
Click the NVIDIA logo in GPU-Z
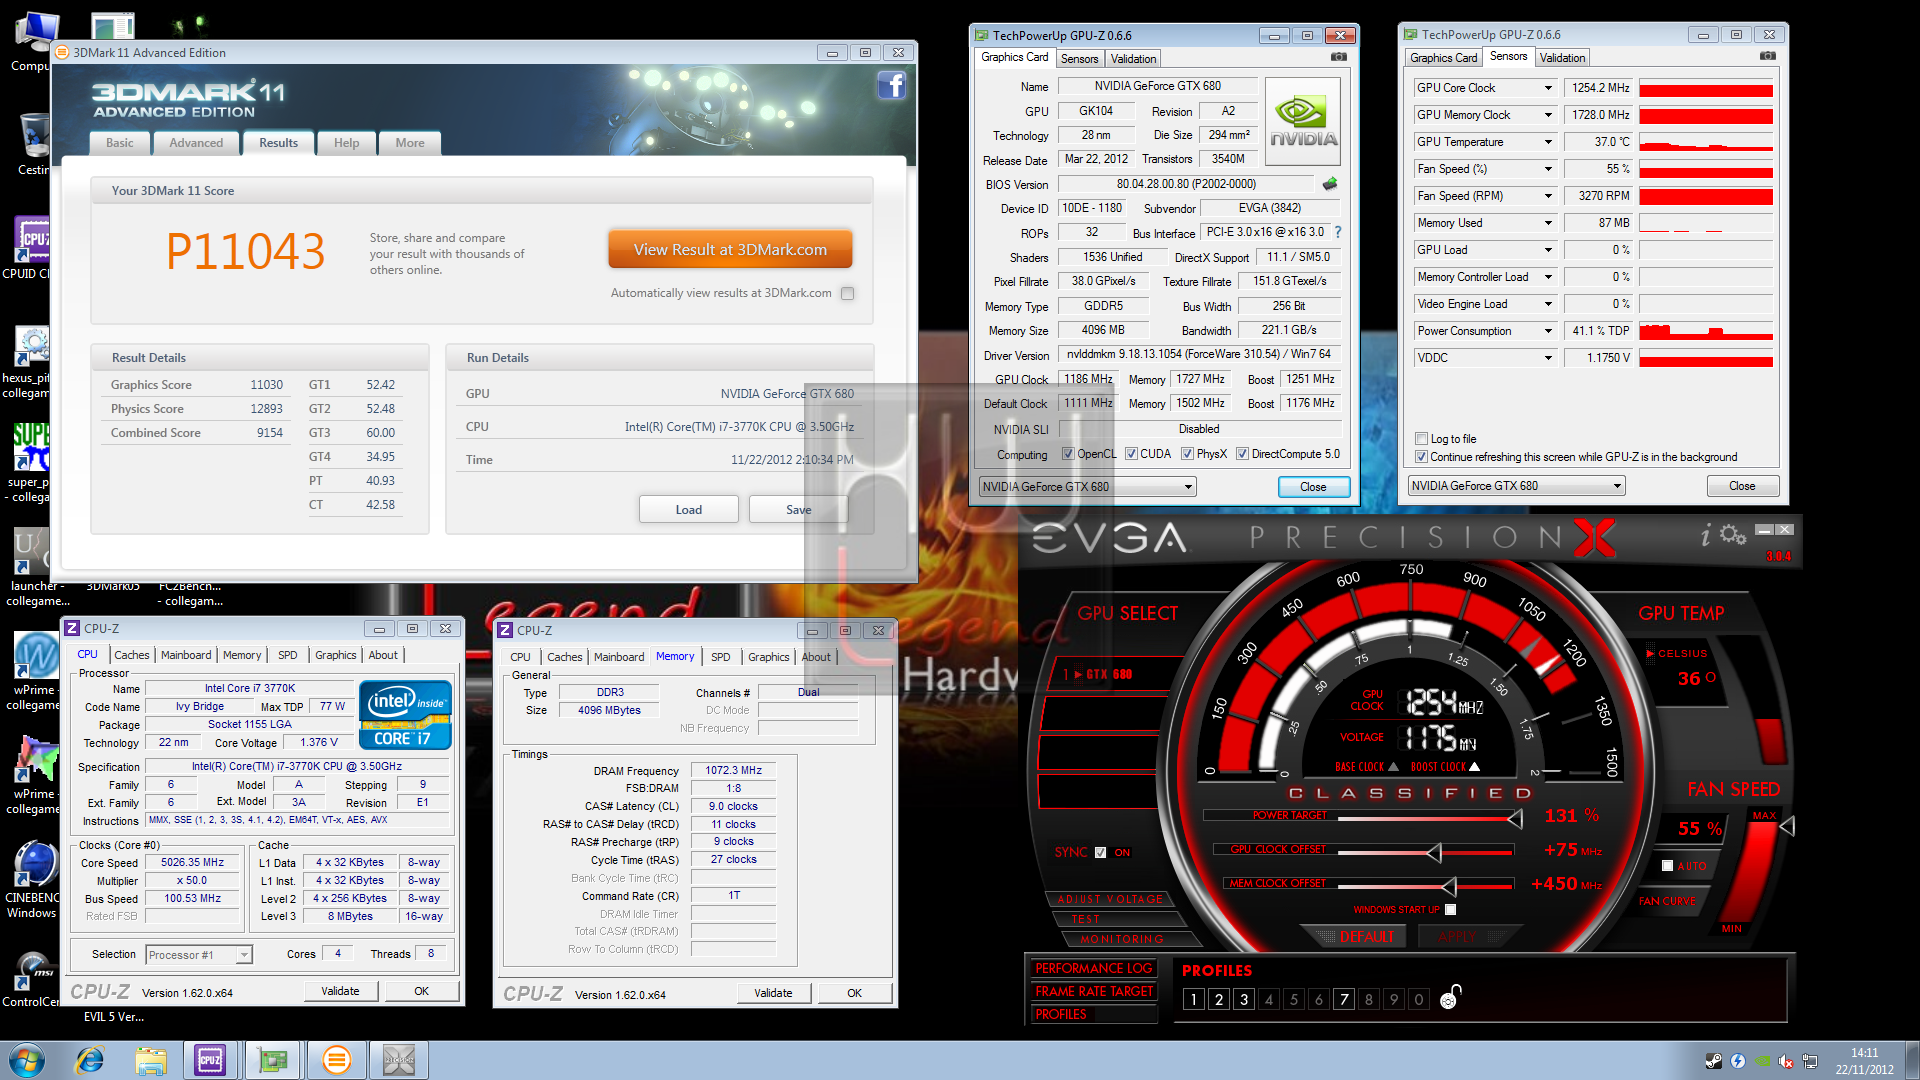(1303, 122)
